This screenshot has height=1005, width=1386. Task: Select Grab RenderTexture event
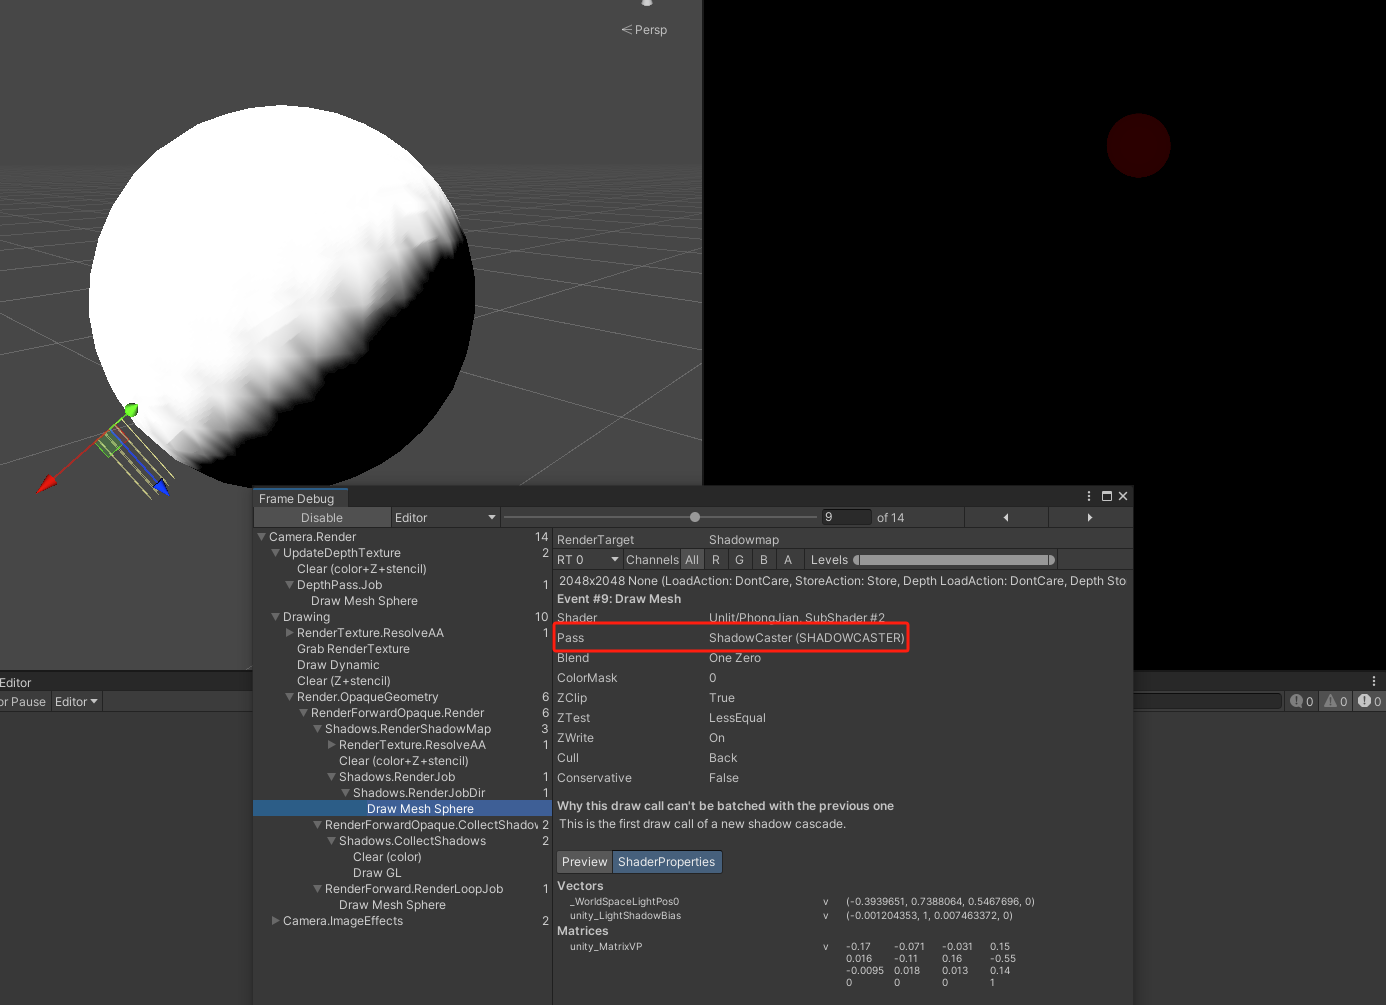(353, 649)
